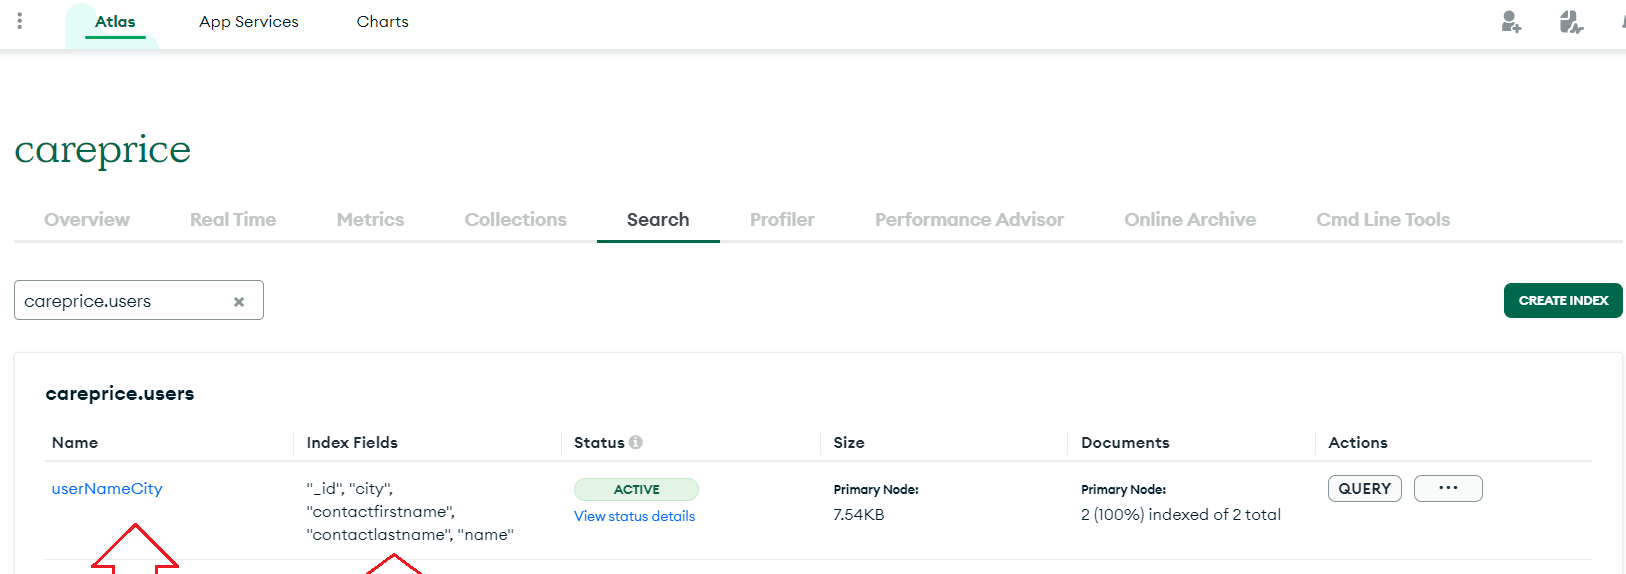Open the Profiler tab
The width and height of the screenshot is (1626, 574).
click(x=782, y=220)
